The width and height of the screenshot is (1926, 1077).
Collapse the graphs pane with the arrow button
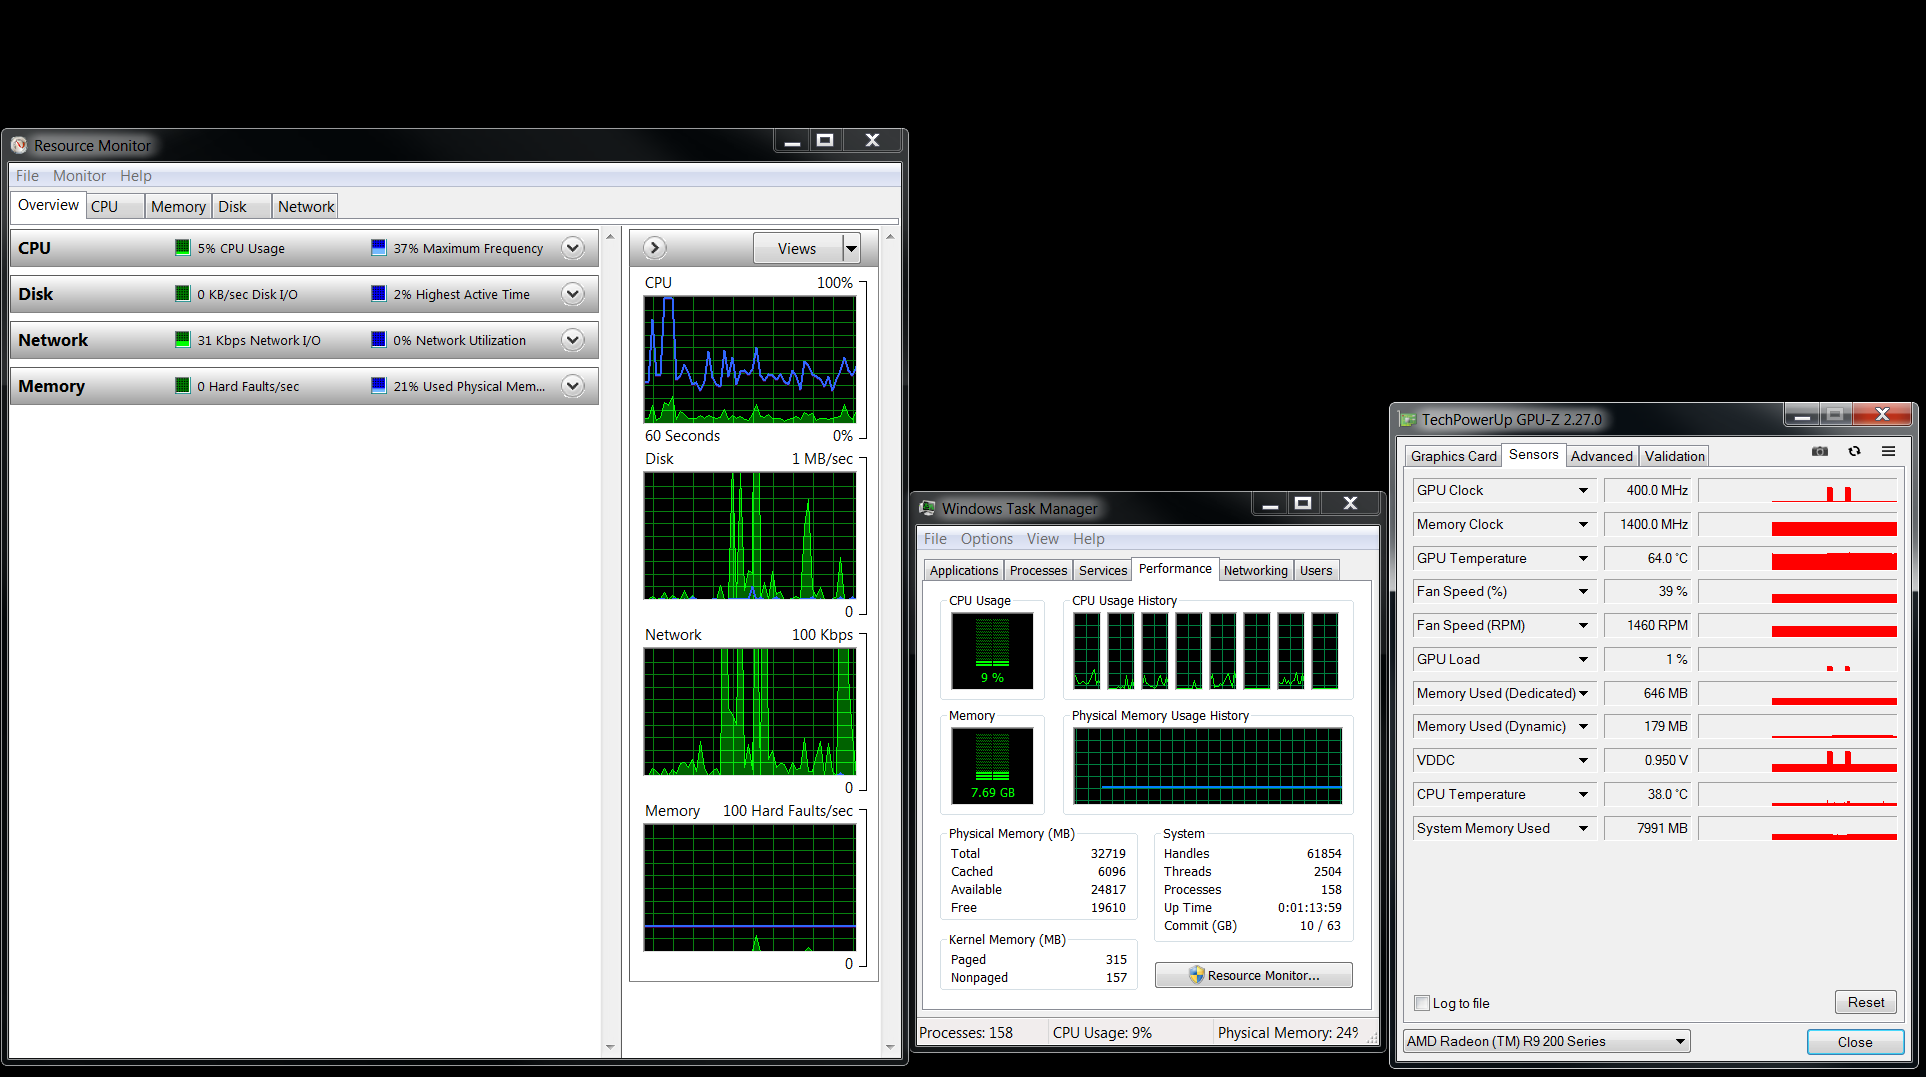(655, 248)
